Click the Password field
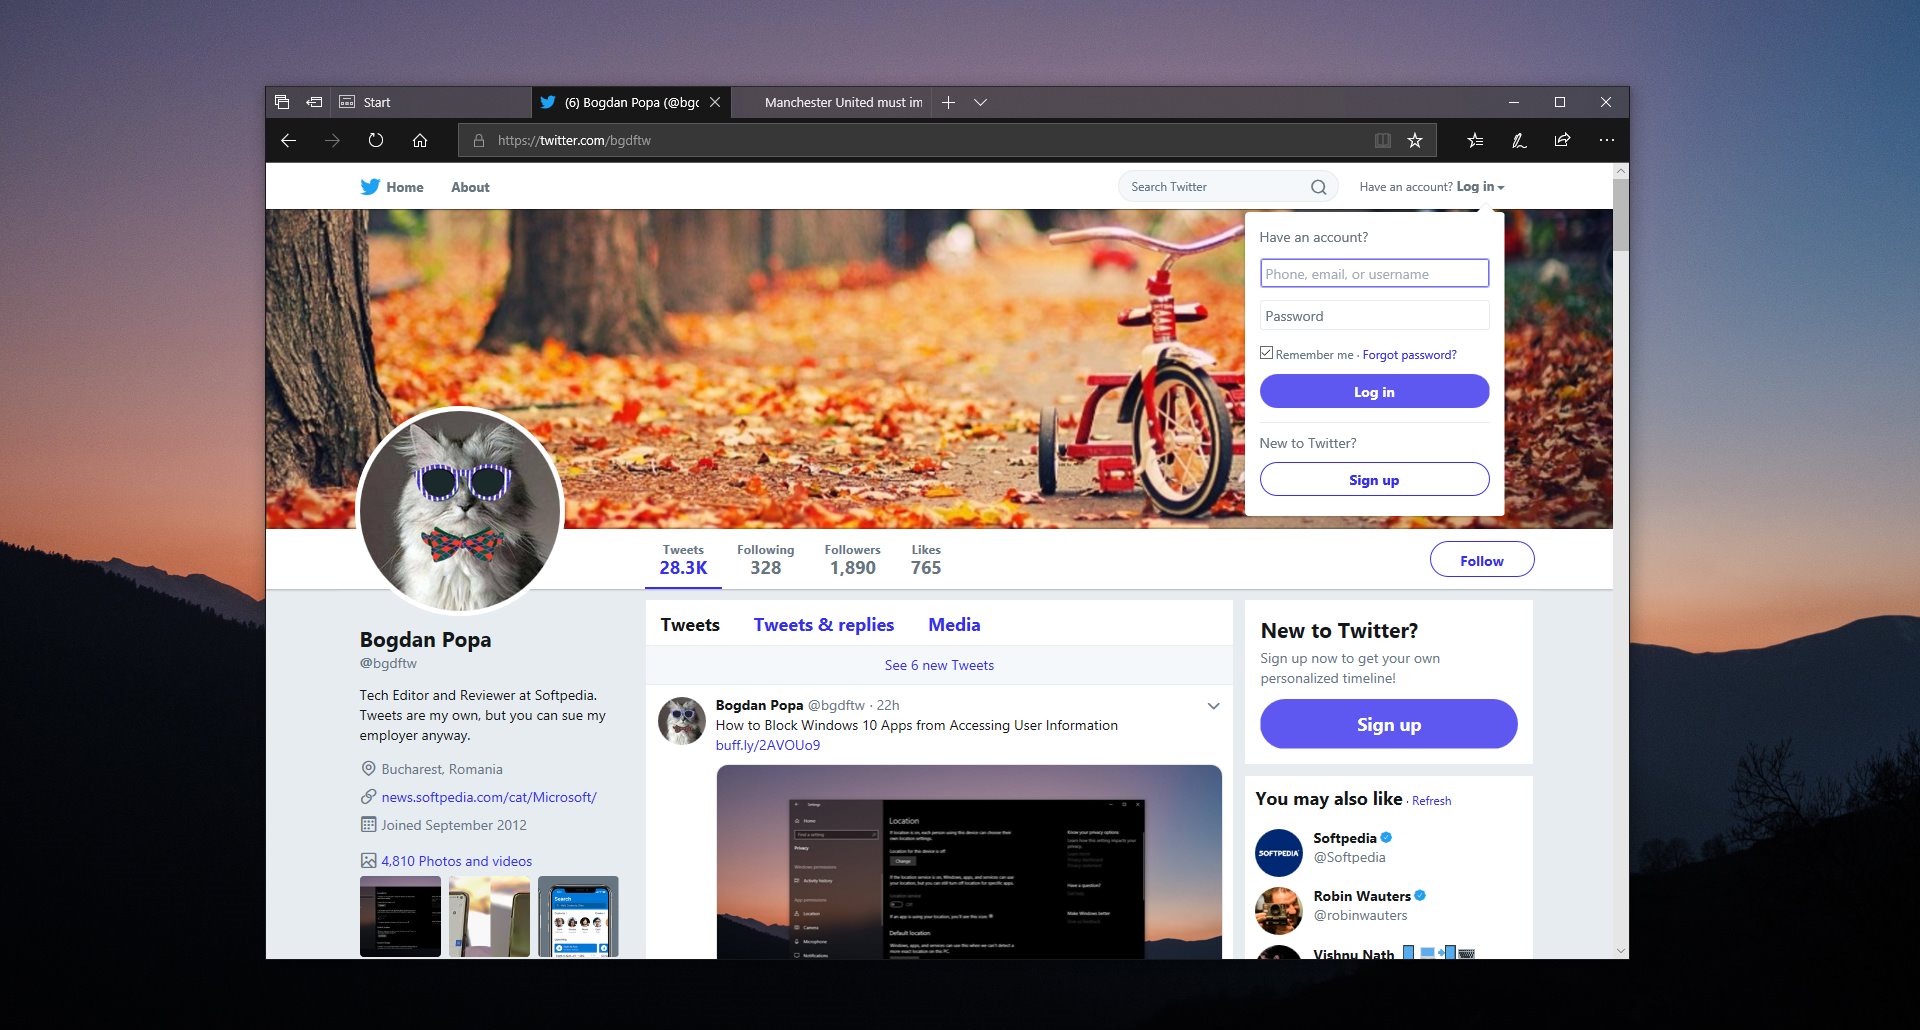 click(1374, 315)
